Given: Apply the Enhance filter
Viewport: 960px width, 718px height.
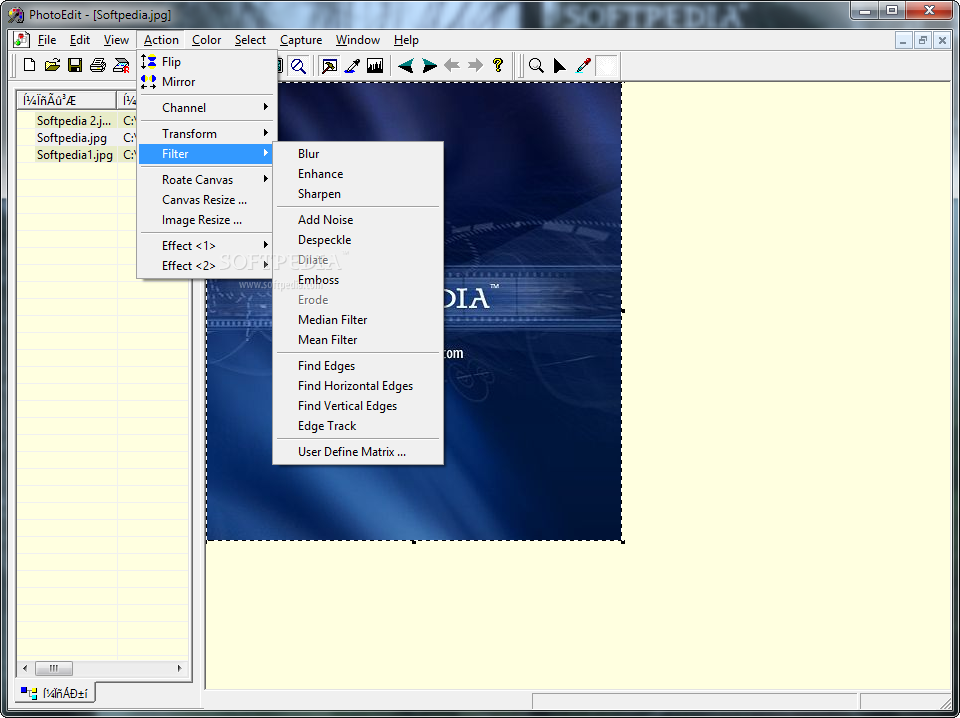Looking at the screenshot, I should pos(358,174).
